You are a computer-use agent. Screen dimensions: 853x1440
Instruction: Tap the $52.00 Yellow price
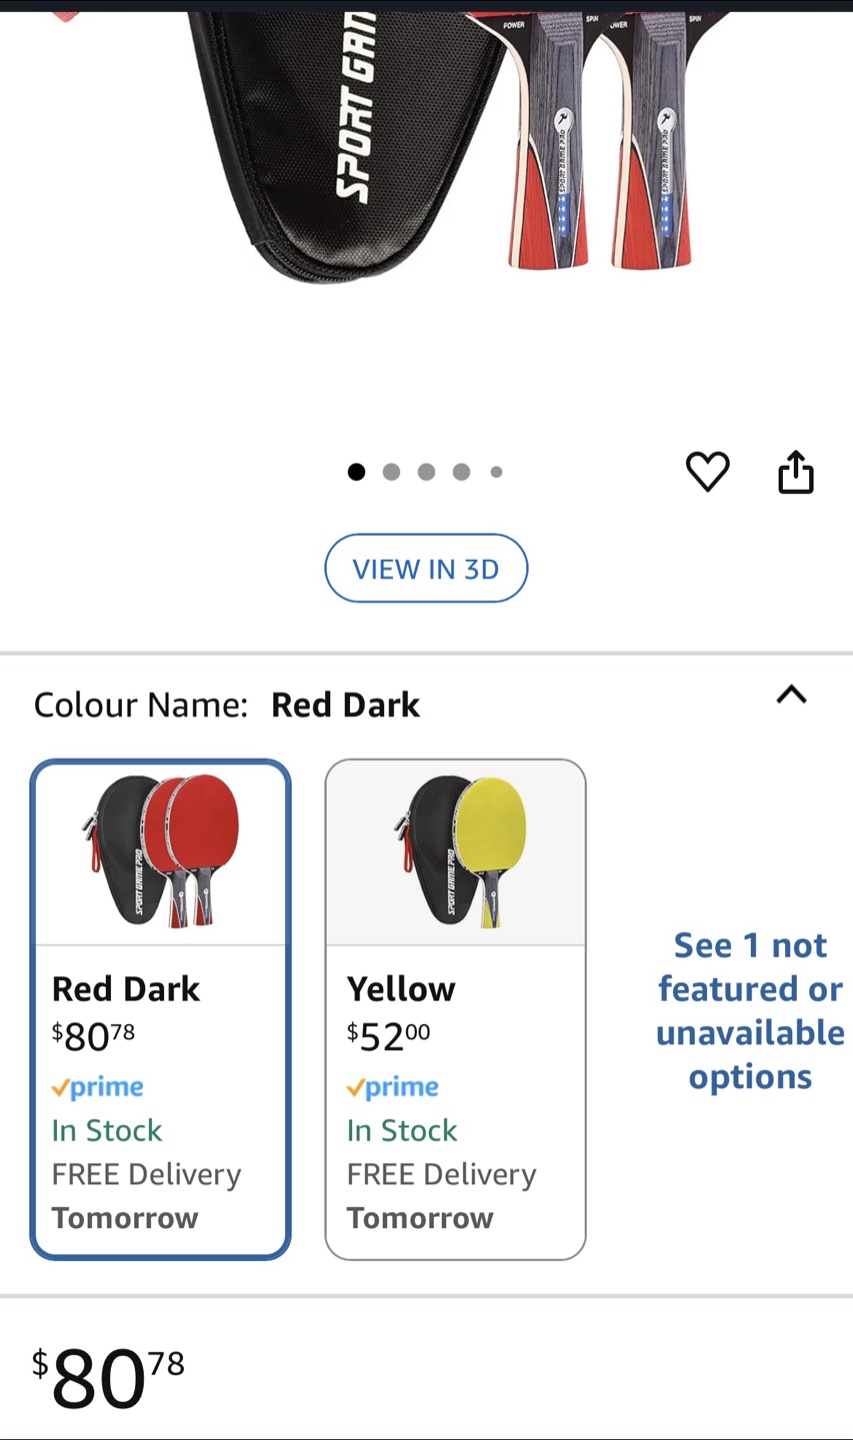[388, 1036]
